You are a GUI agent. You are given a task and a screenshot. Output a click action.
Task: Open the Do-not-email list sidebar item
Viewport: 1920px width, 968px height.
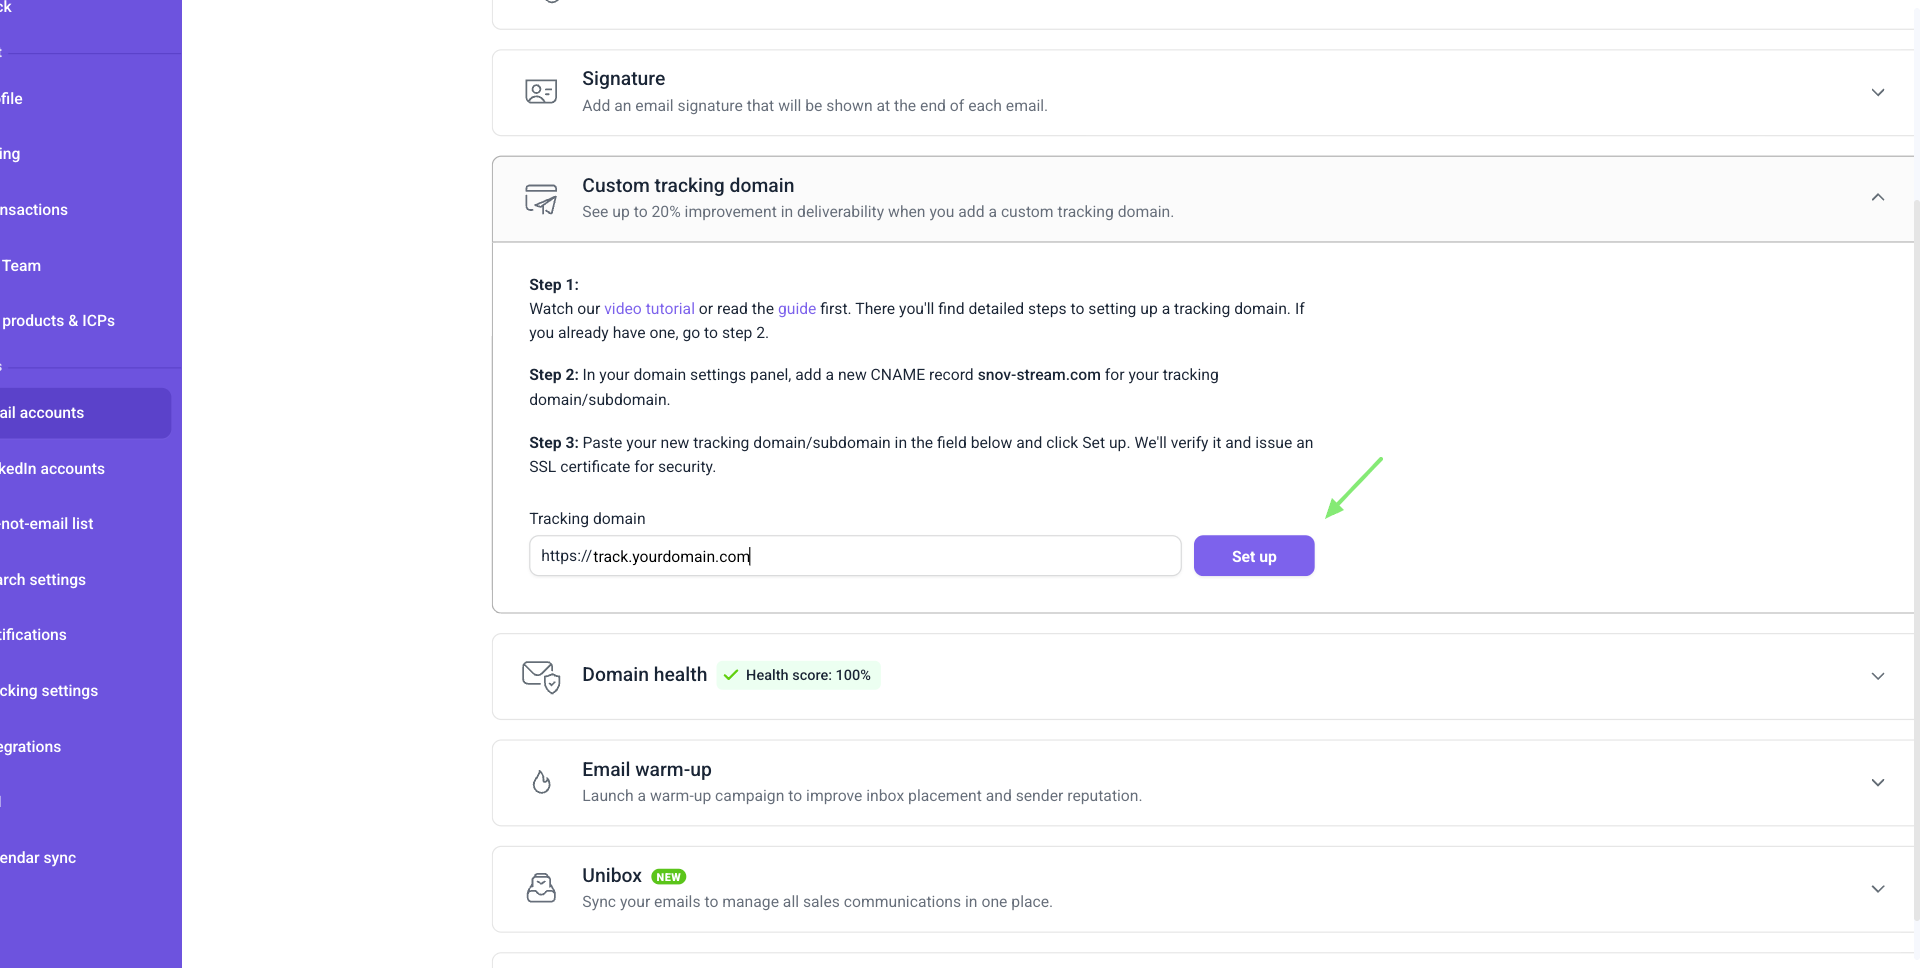[47, 524]
